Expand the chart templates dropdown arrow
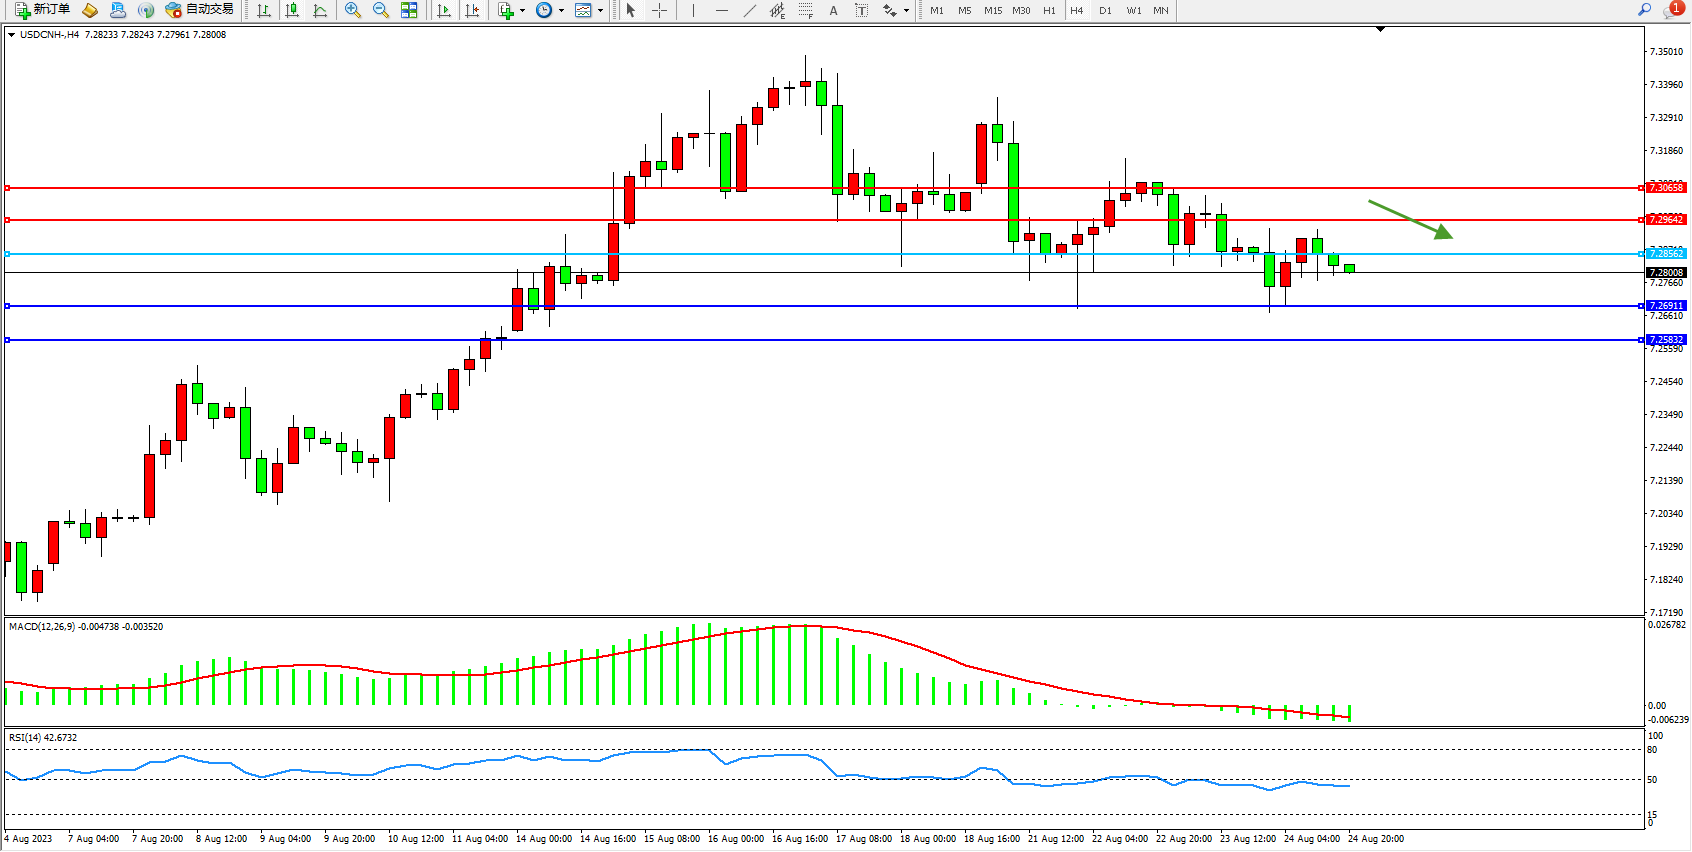Screen dimensions: 1692x852 [x=600, y=11]
